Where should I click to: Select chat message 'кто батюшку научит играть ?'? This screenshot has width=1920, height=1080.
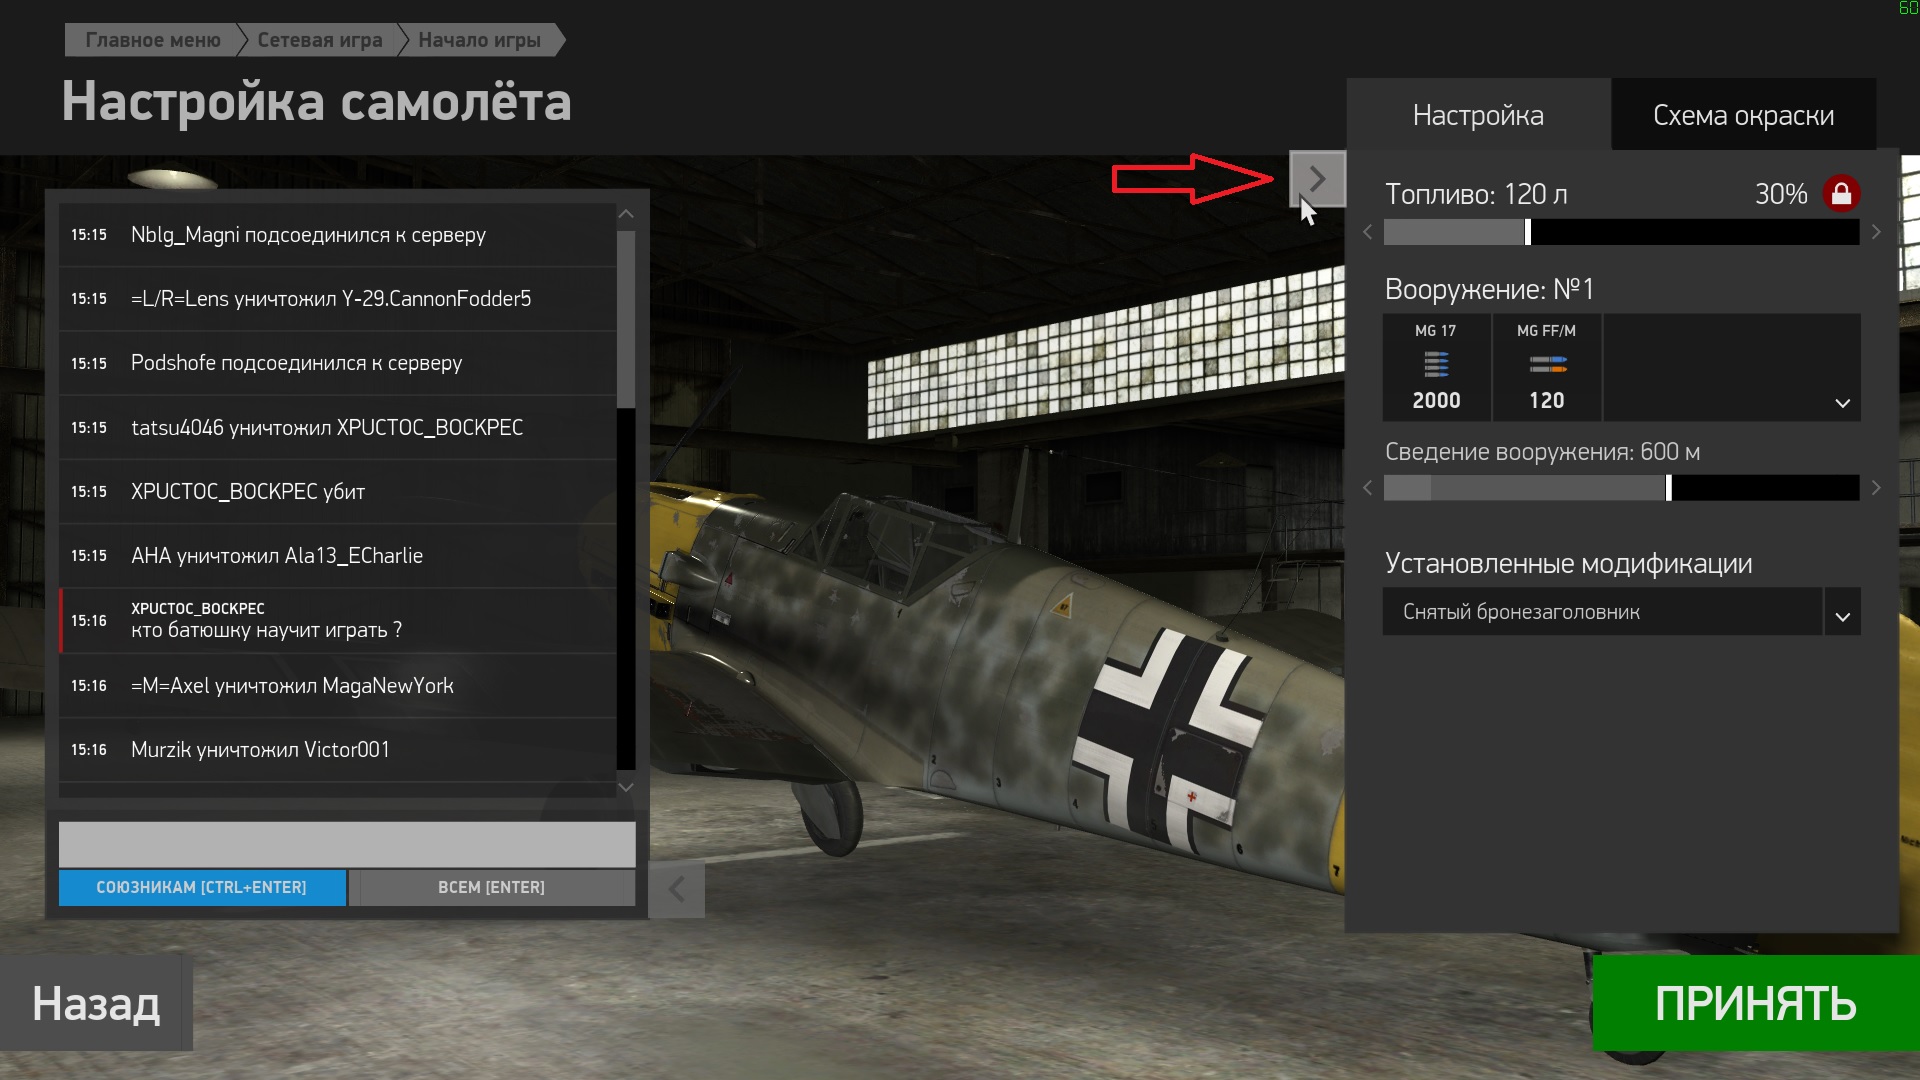[337, 620]
